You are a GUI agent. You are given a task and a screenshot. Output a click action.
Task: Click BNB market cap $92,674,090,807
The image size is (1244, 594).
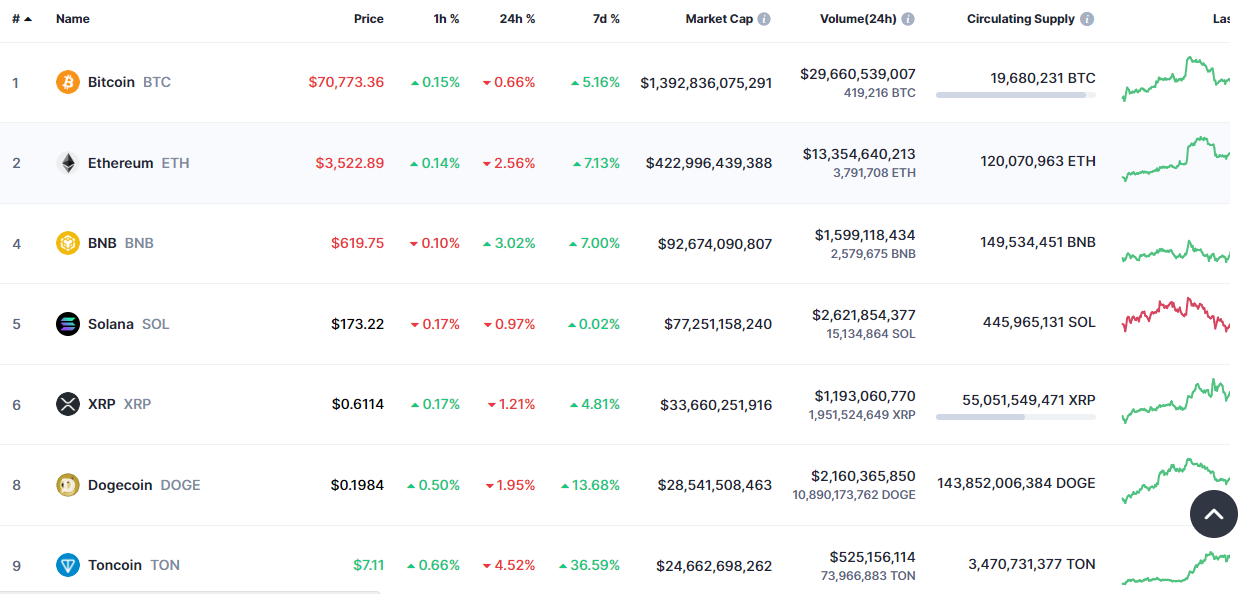(715, 243)
